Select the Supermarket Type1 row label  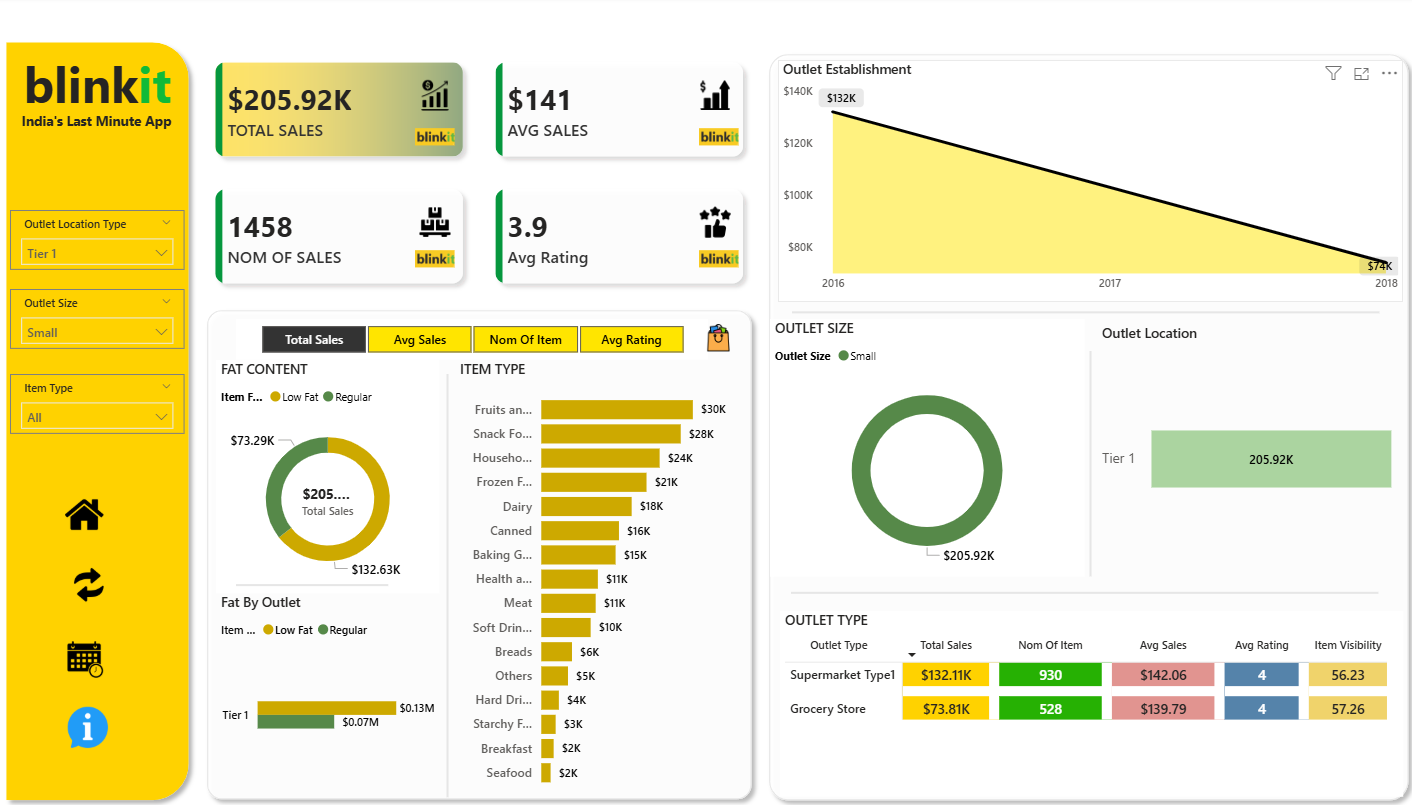point(842,675)
